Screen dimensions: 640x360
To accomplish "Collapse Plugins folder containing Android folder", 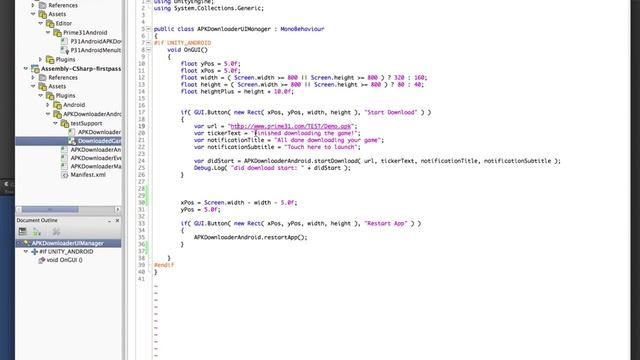I will pyautogui.click(x=40, y=96).
